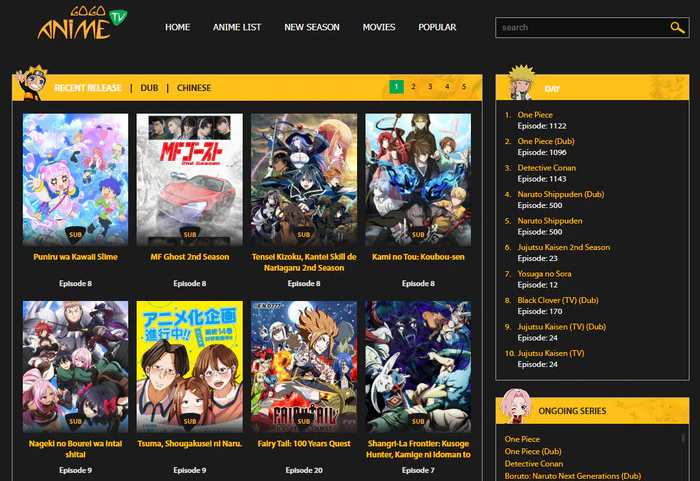Open One Piece in the DAY ranking
The width and height of the screenshot is (700, 481).
pyautogui.click(x=535, y=115)
